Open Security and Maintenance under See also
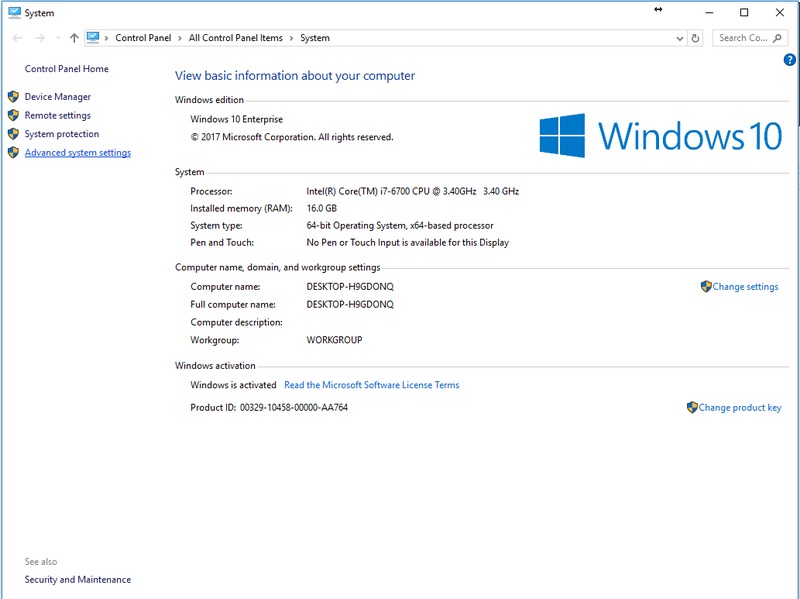Image resolution: width=800 pixels, height=599 pixels. point(77,580)
